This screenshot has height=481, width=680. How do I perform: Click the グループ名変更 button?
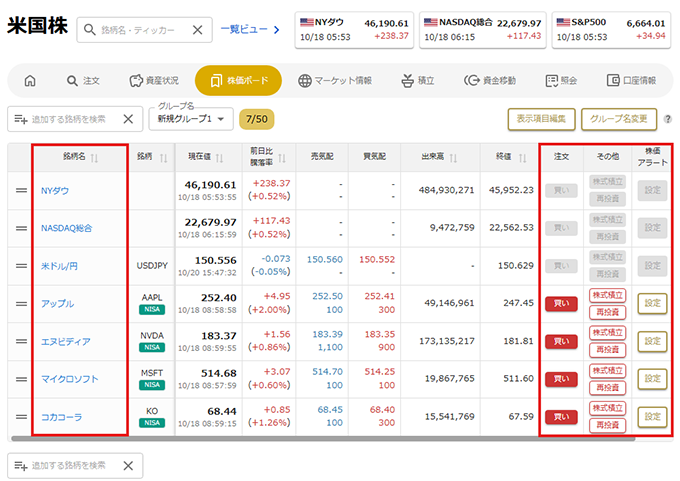click(619, 119)
